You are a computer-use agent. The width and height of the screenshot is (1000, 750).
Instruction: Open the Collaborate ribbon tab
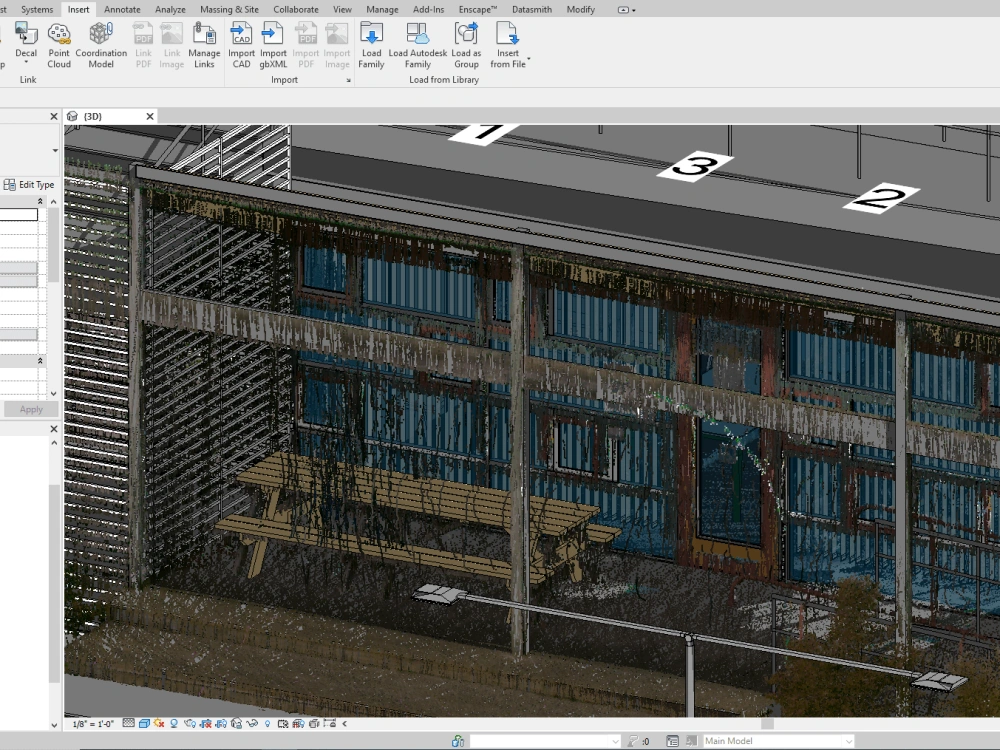295,9
